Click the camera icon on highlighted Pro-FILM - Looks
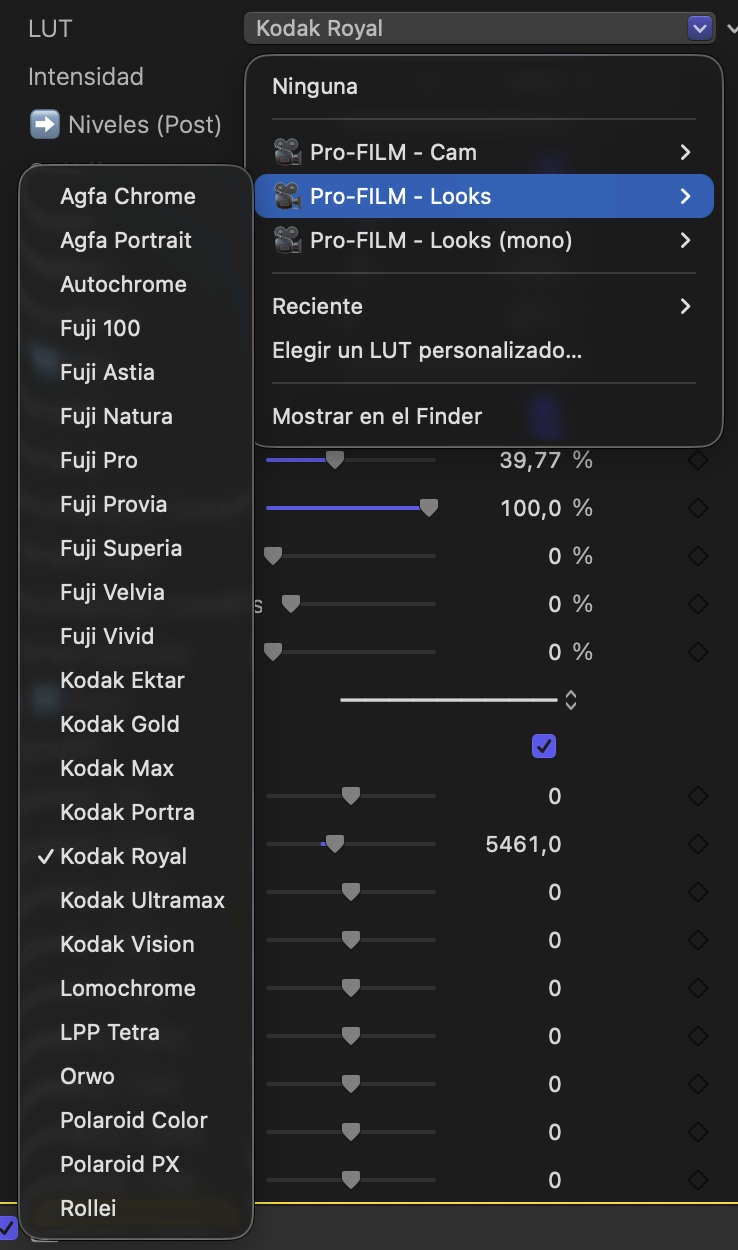The width and height of the screenshot is (738, 1250). coord(288,196)
